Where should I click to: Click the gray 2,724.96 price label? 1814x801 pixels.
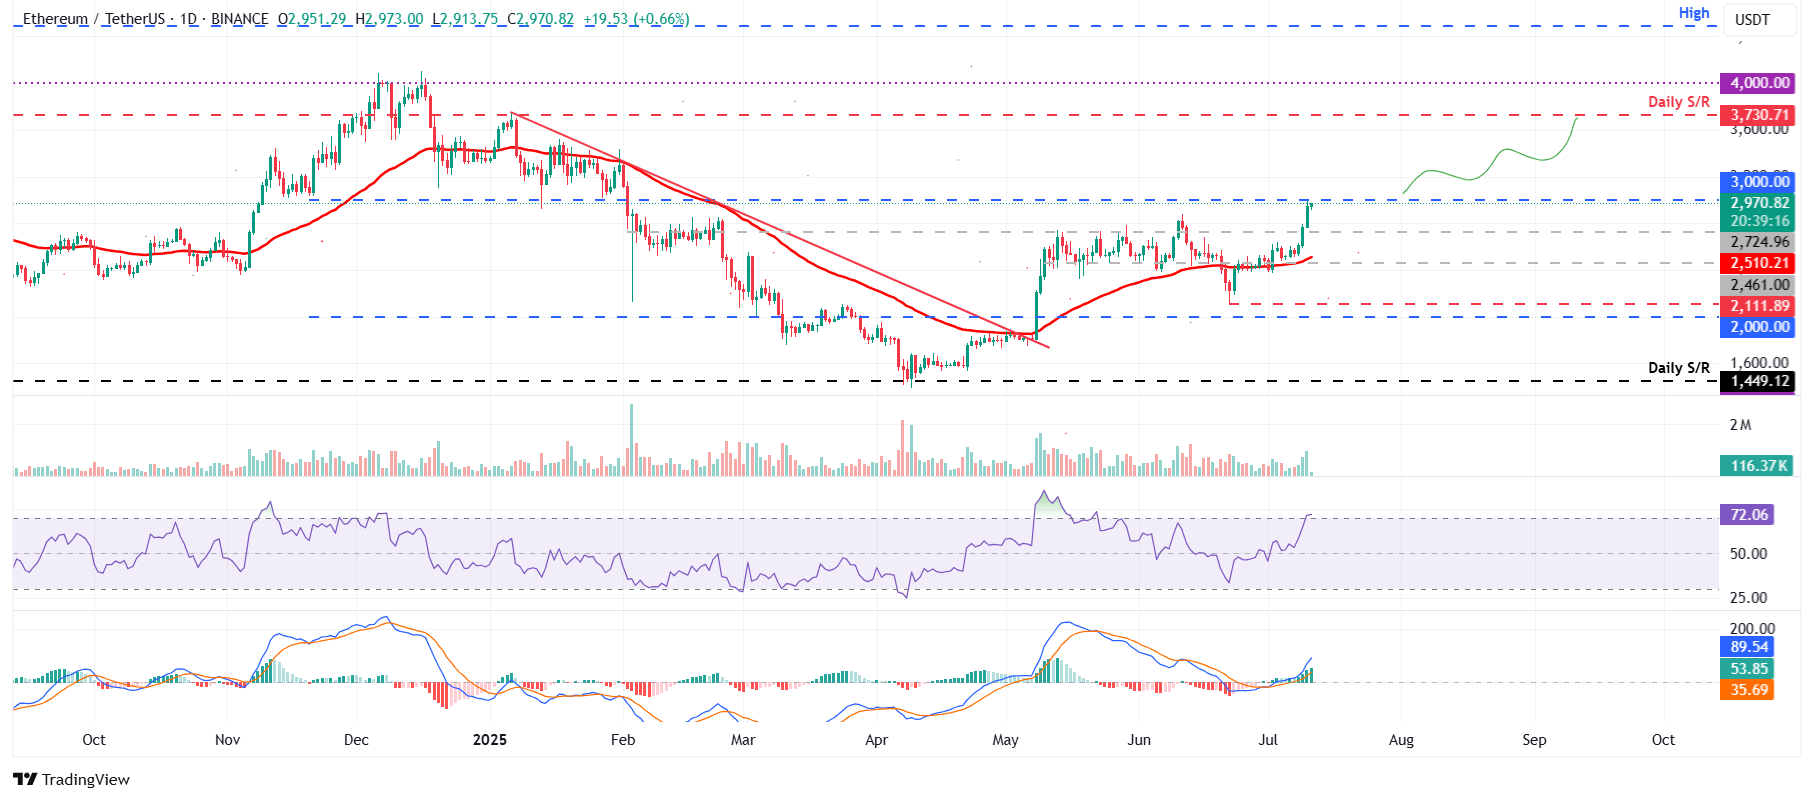click(x=1757, y=242)
